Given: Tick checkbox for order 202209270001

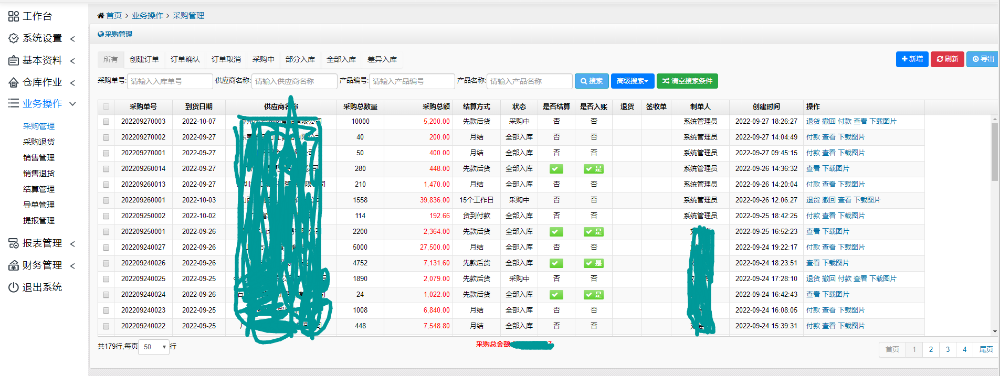Looking at the screenshot, I should [x=106, y=153].
